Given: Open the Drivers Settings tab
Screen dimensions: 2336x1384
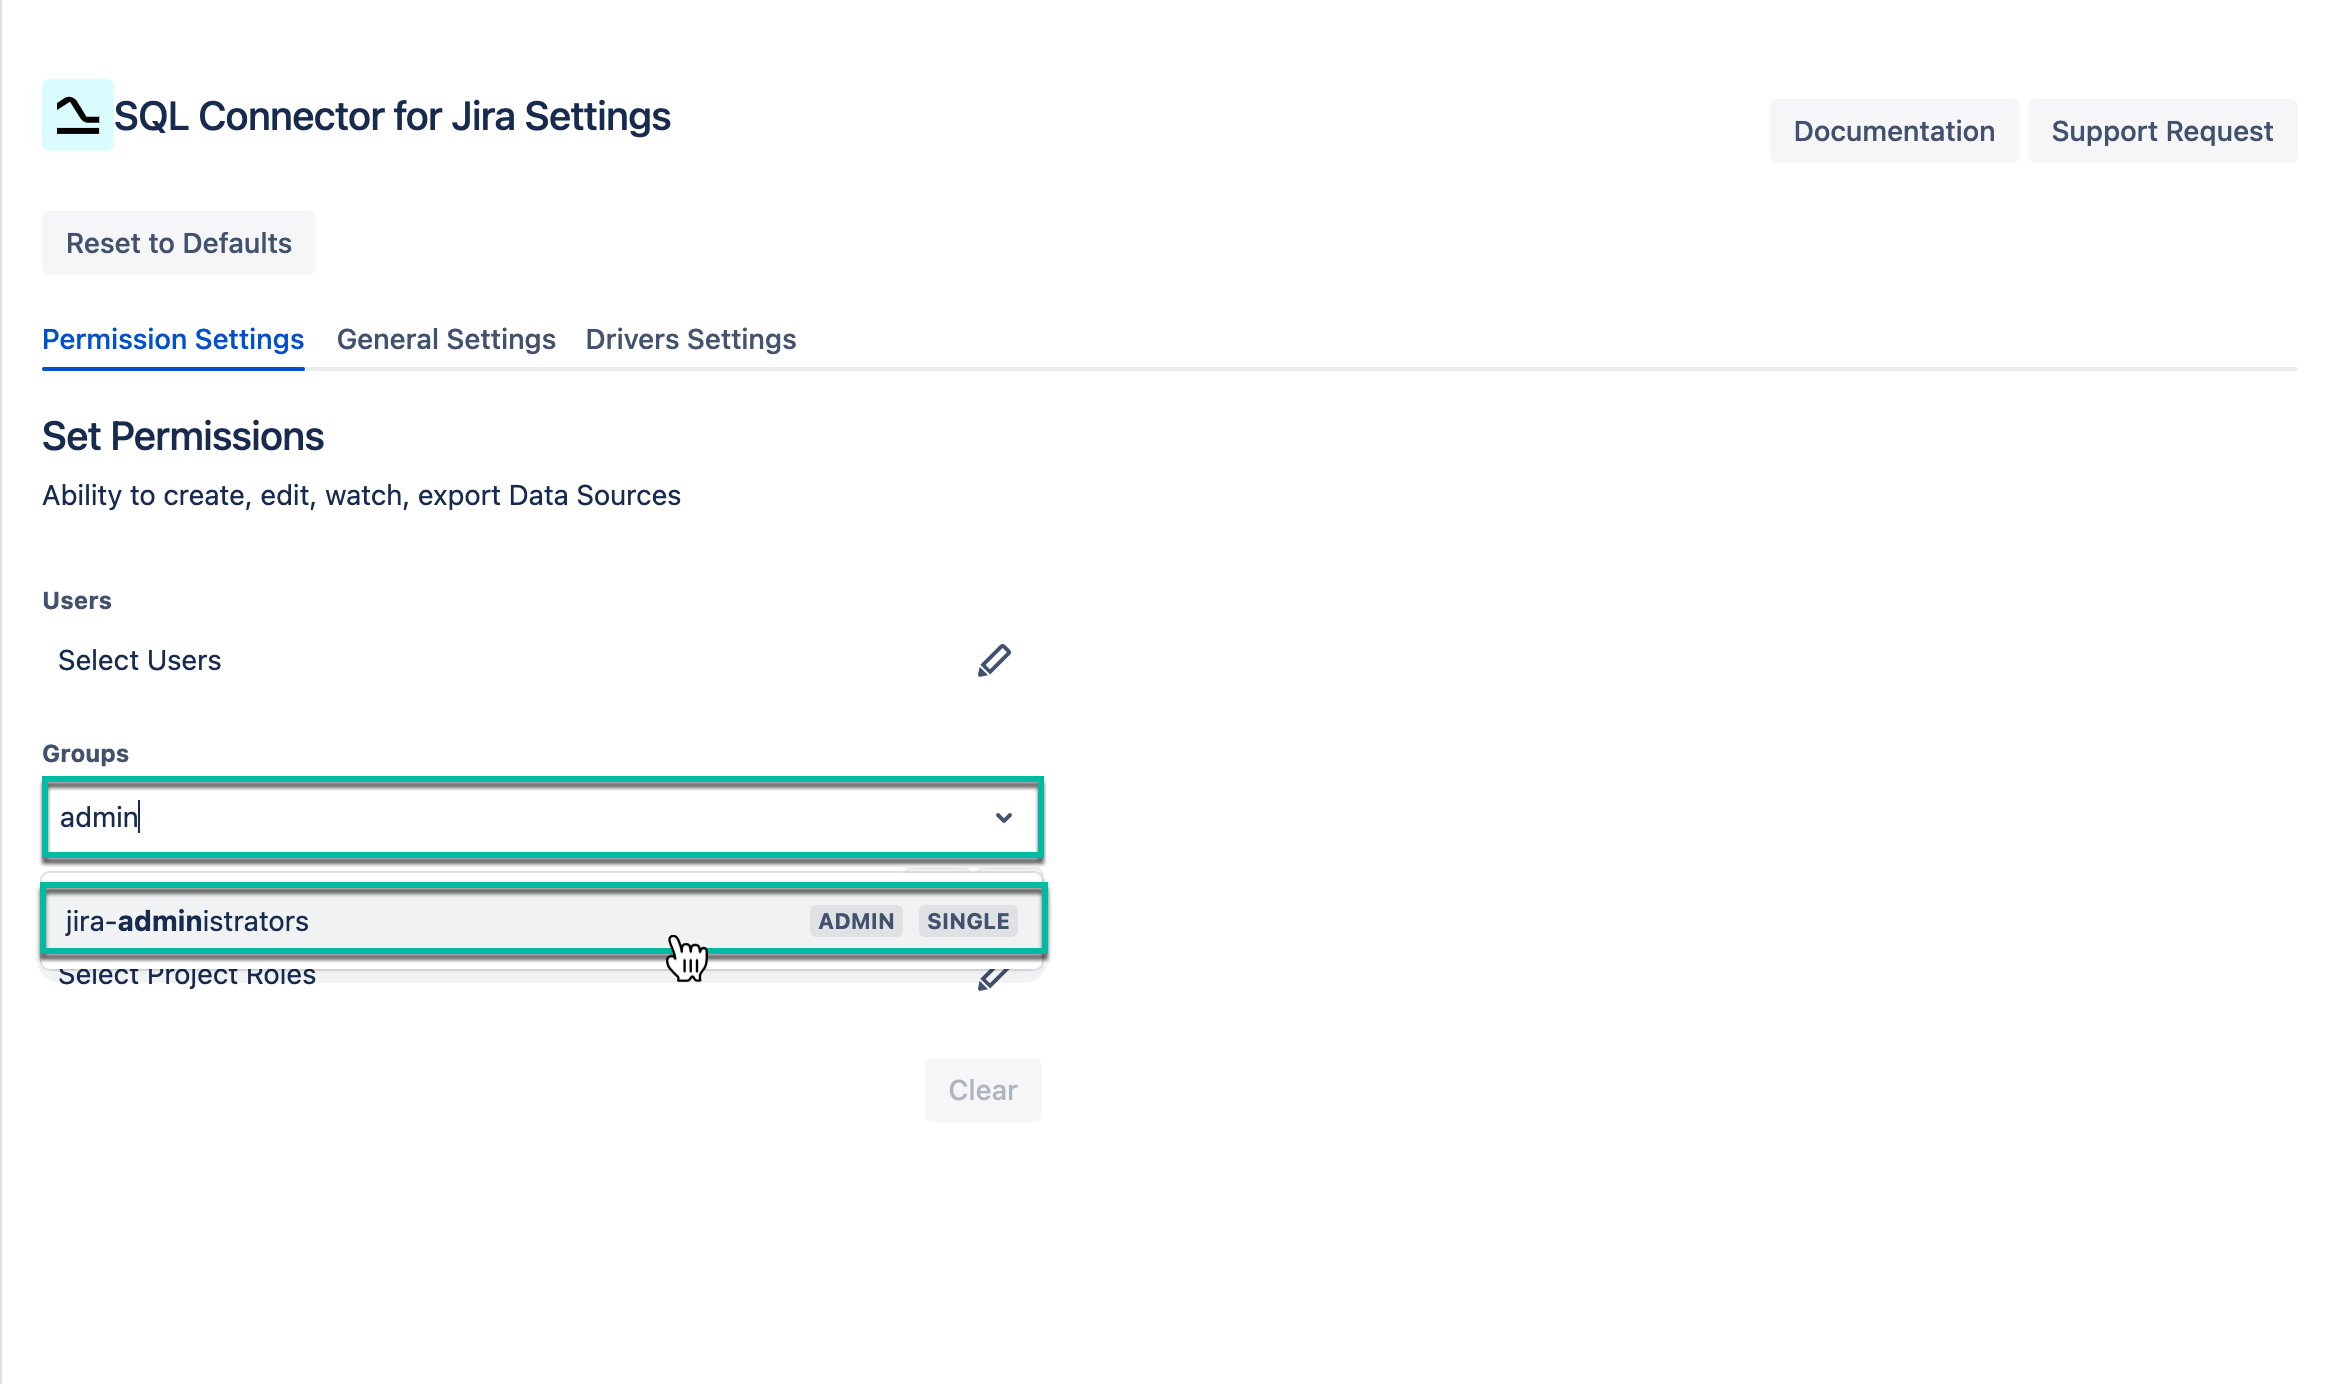Looking at the screenshot, I should click(690, 339).
